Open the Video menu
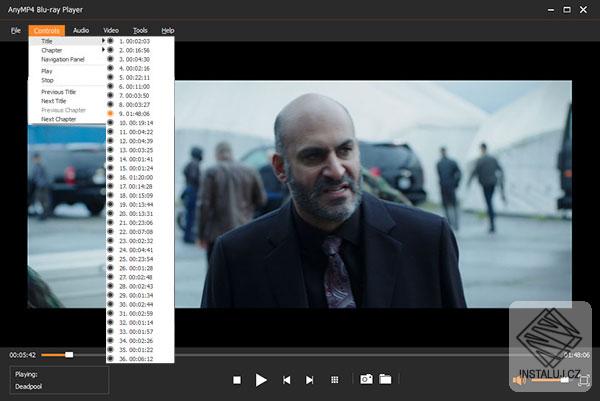 pyautogui.click(x=111, y=30)
